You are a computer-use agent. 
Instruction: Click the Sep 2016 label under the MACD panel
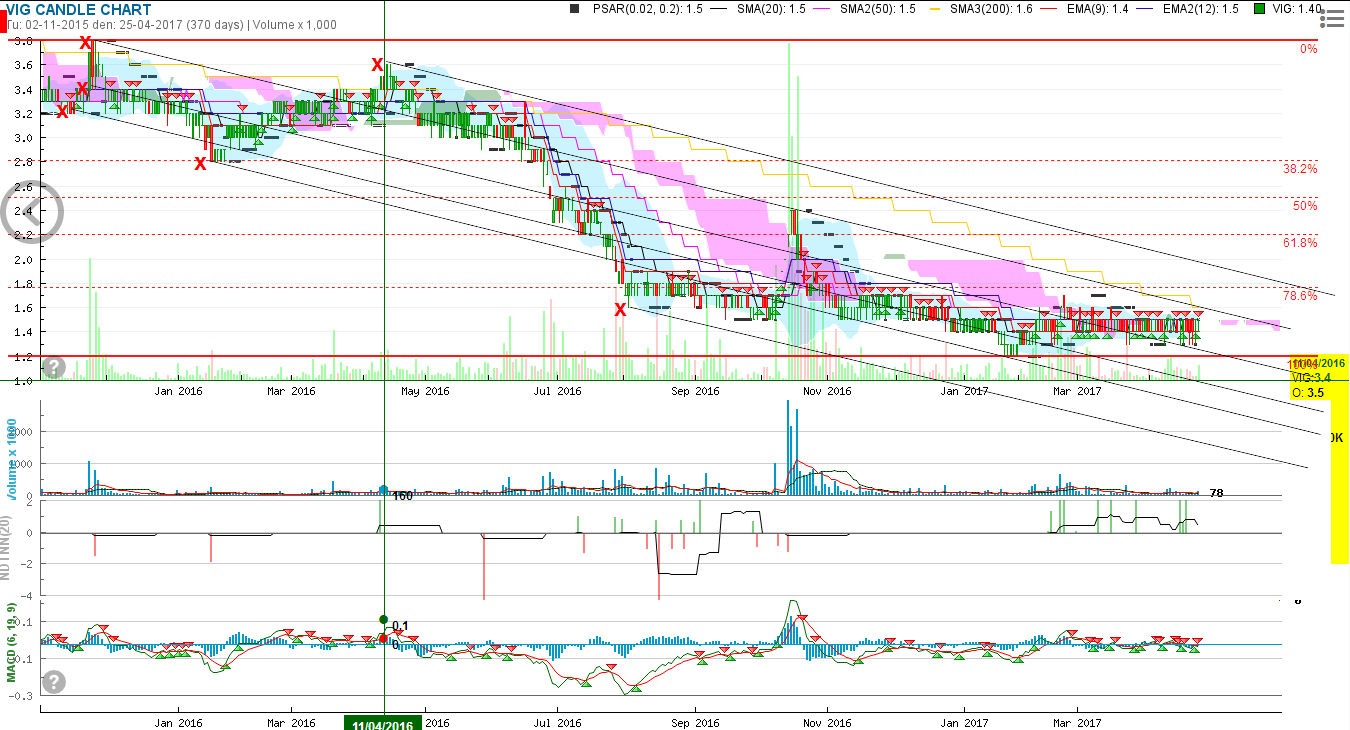[x=695, y=722]
